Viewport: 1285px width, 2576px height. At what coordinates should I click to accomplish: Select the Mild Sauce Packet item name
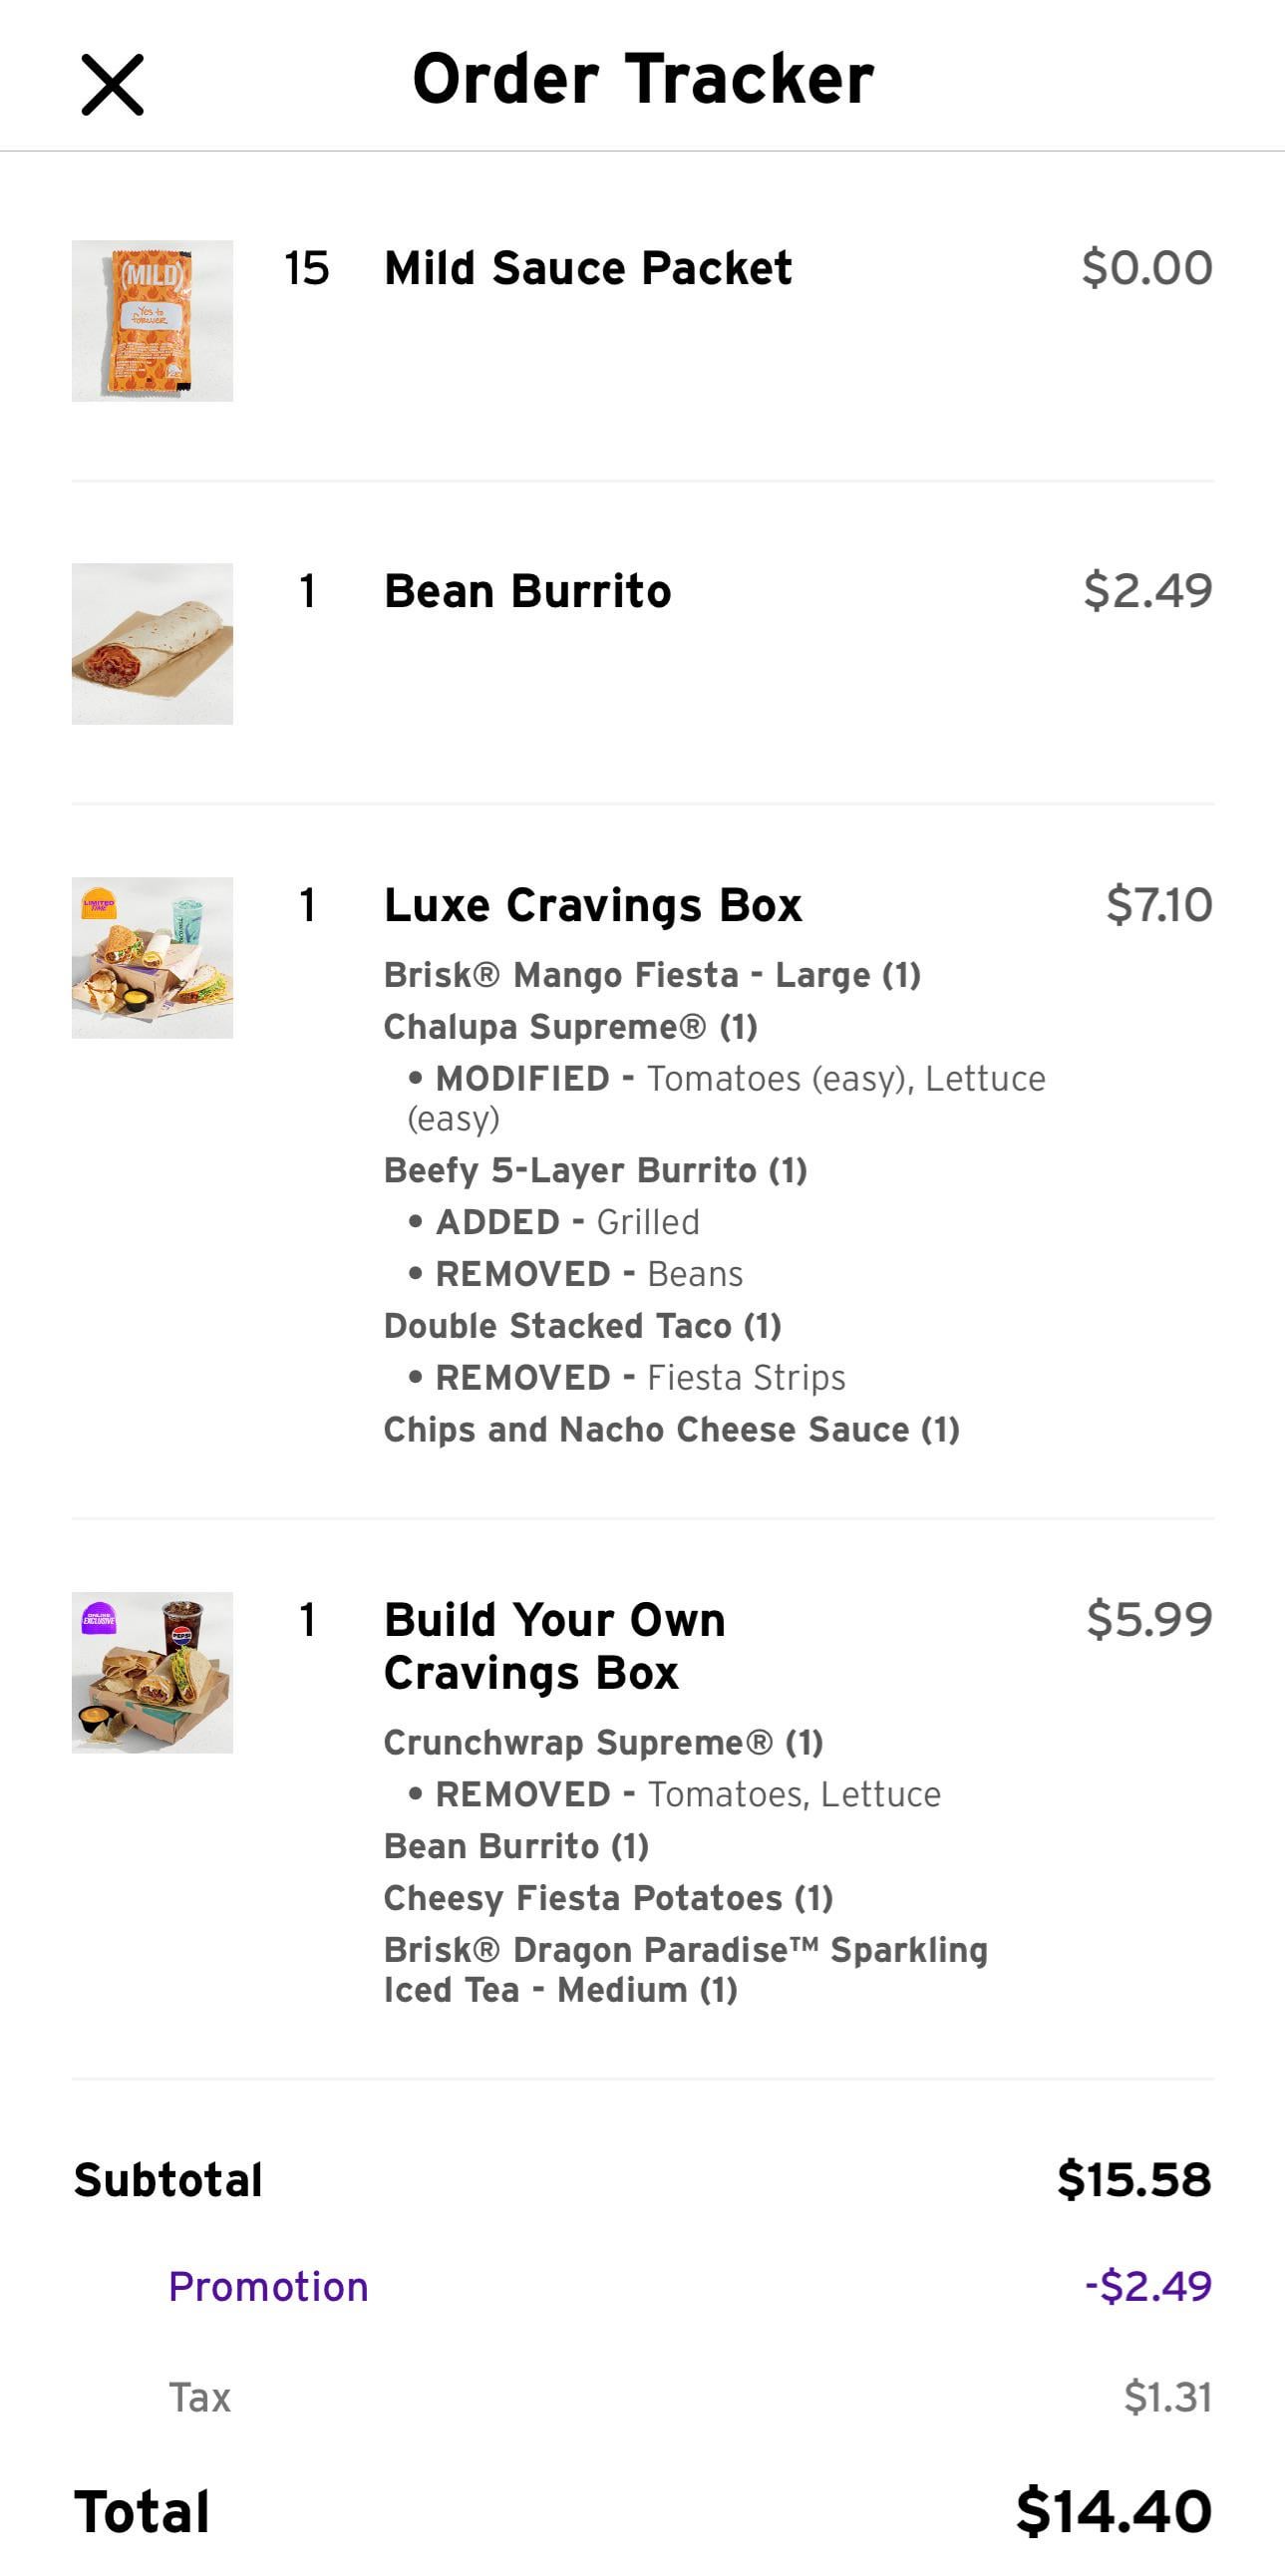(x=588, y=268)
